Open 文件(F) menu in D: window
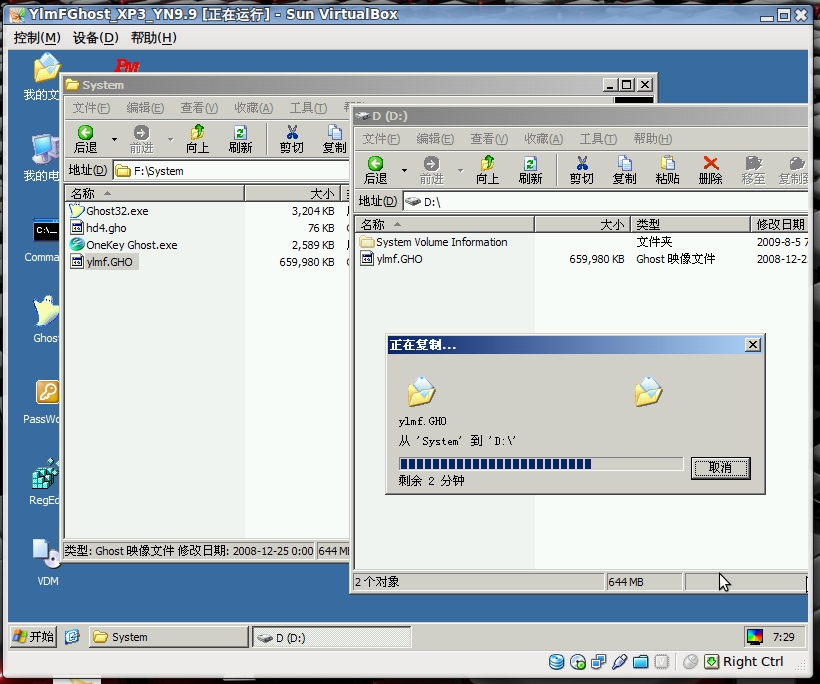Screen dimensions: 820x684 381,139
